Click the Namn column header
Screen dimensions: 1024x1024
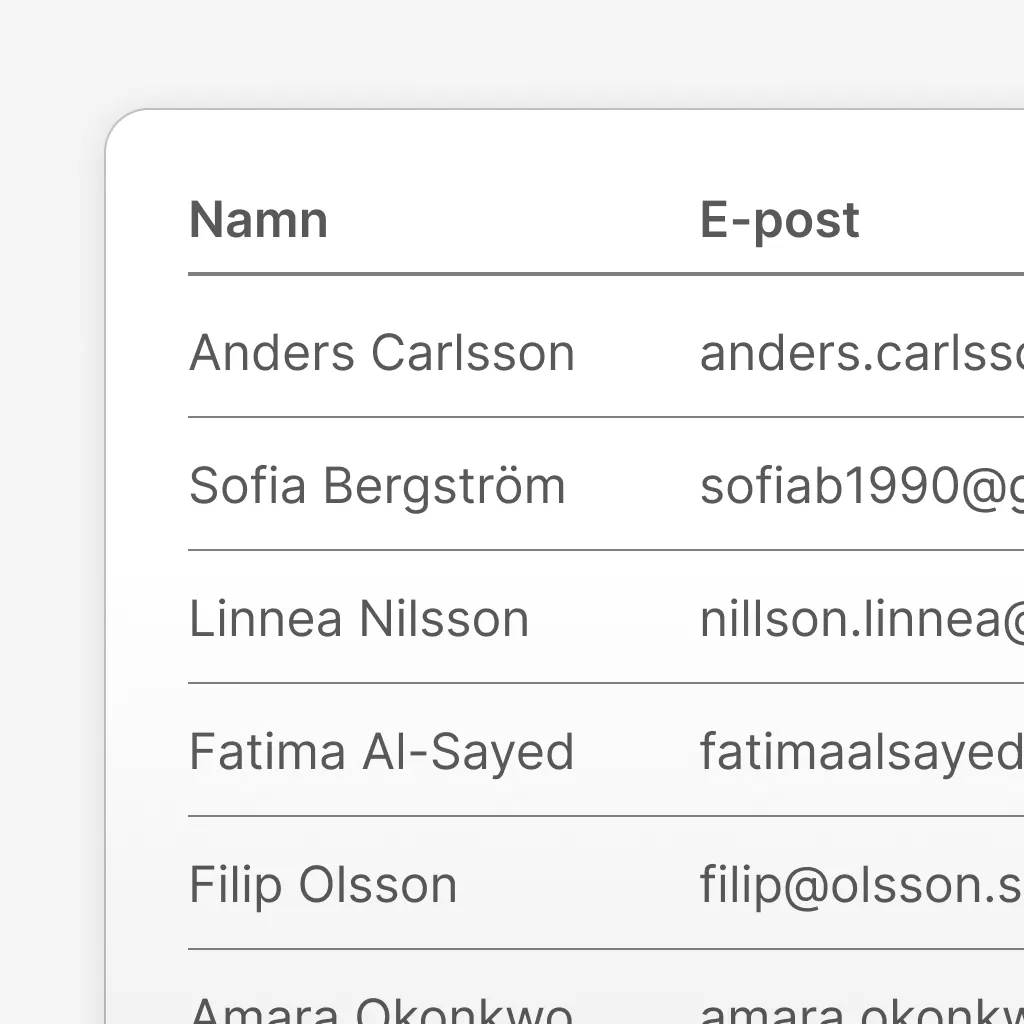(x=258, y=220)
